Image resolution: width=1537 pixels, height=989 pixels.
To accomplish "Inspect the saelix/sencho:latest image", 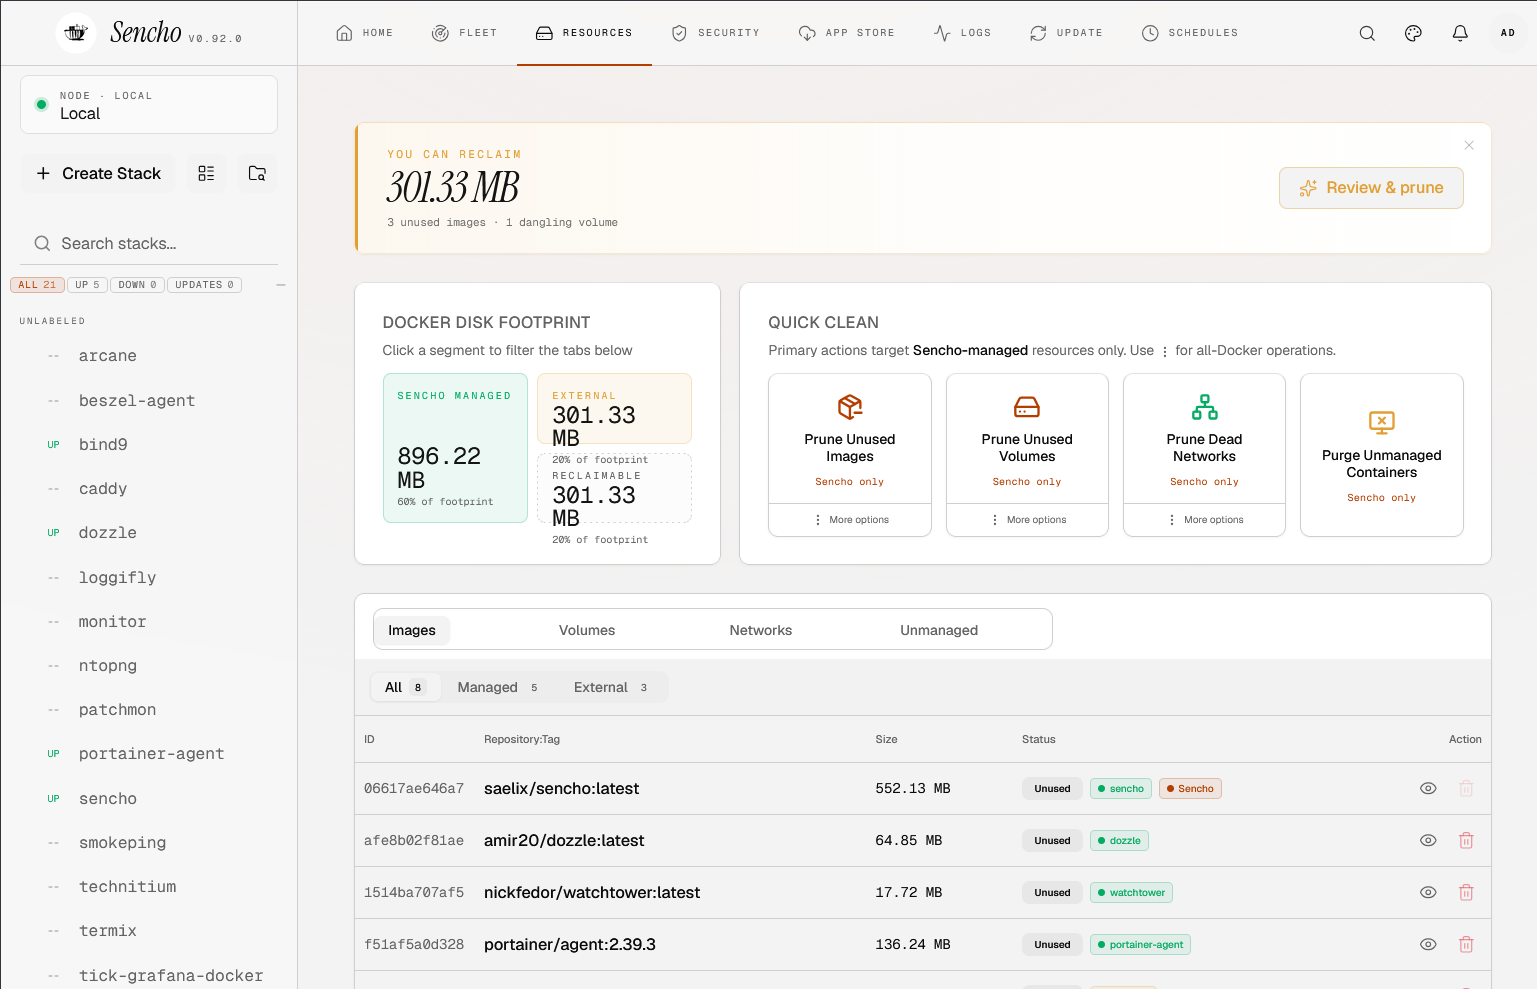I will [1428, 789].
